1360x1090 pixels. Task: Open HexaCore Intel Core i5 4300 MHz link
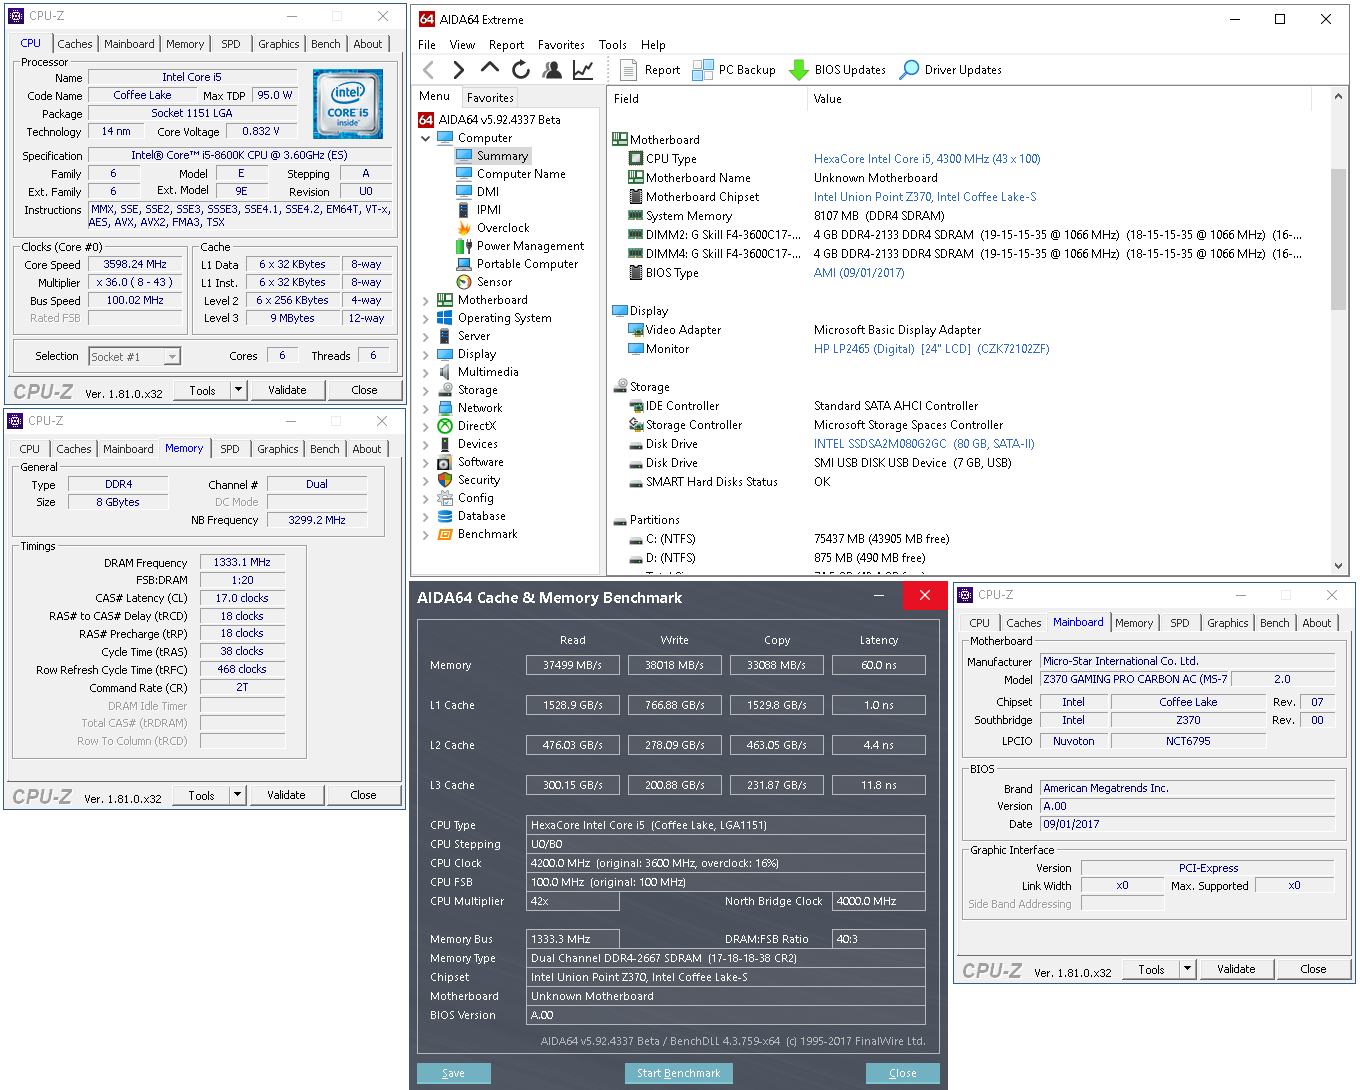(927, 159)
